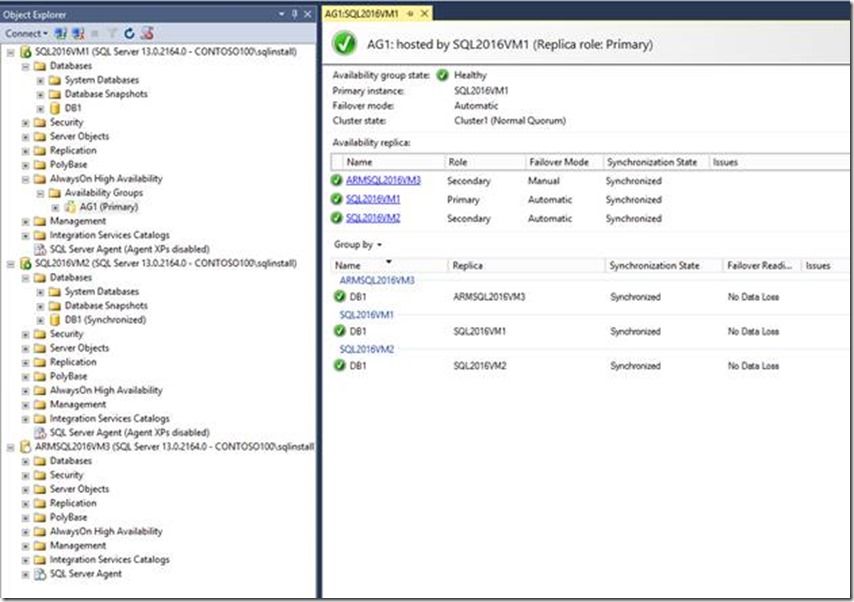This screenshot has width=854, height=602.
Task: Select Database Snapshots under SQL2016VM1
Action: pos(106,94)
